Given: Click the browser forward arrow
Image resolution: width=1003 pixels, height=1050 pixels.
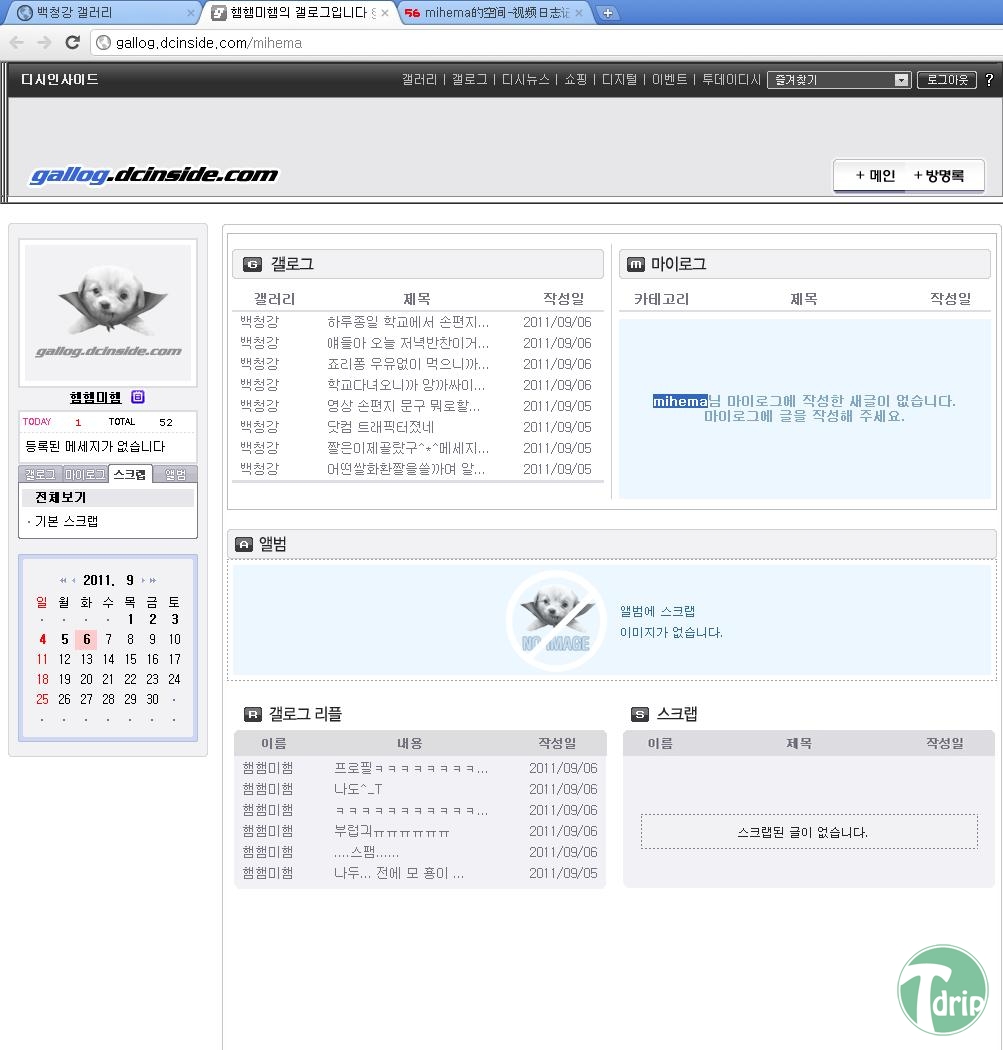Looking at the screenshot, I should click(x=45, y=43).
